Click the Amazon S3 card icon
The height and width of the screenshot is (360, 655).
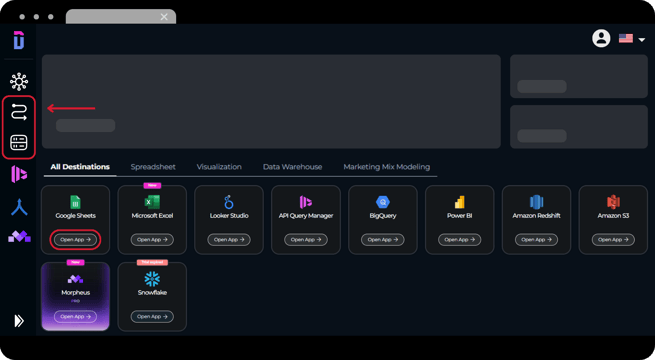tap(613, 202)
